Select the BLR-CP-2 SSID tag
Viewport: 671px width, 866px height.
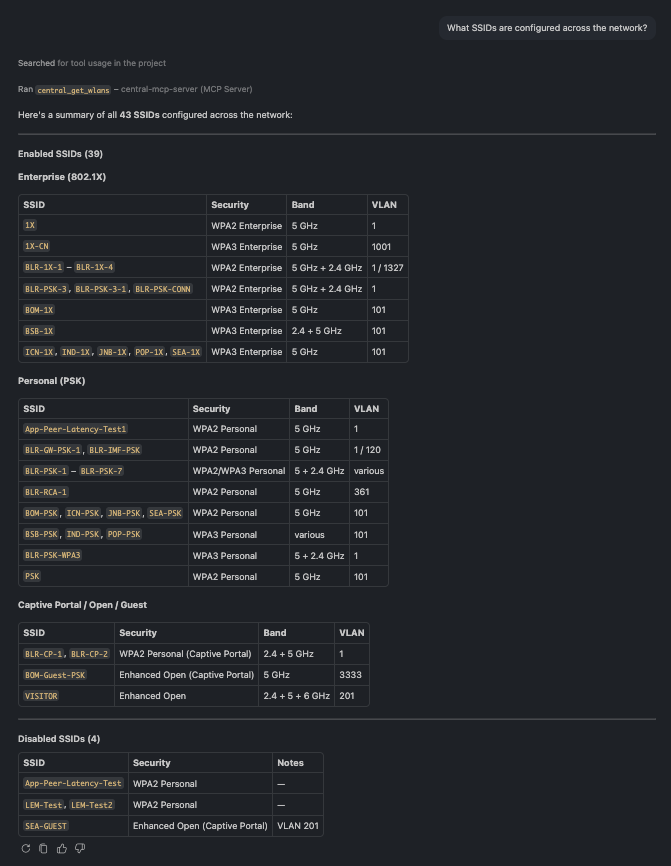coord(89,654)
